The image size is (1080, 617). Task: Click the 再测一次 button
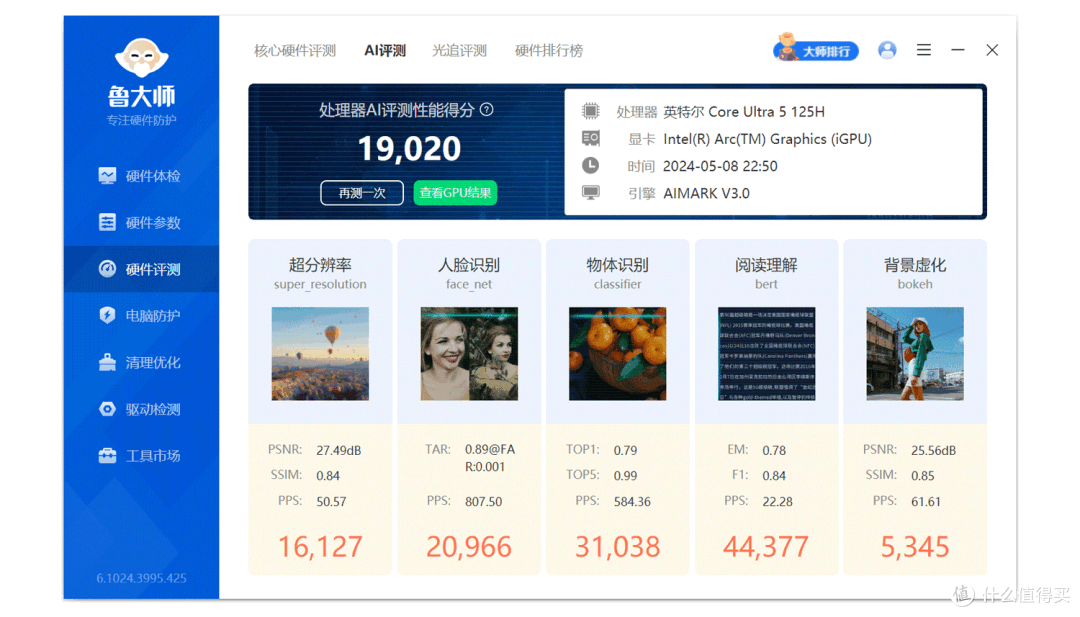click(x=362, y=193)
